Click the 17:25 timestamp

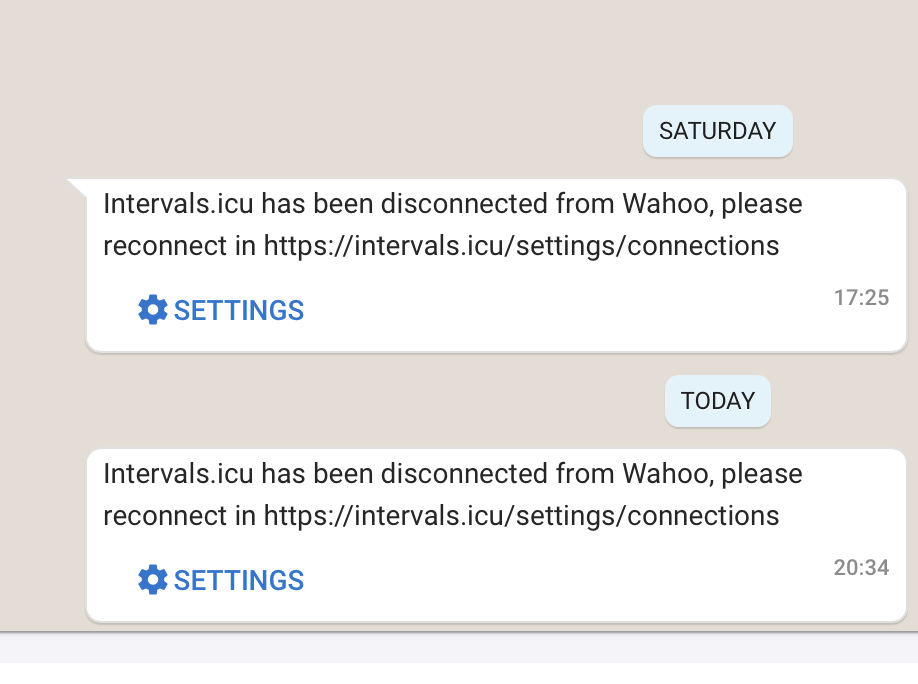tap(861, 297)
